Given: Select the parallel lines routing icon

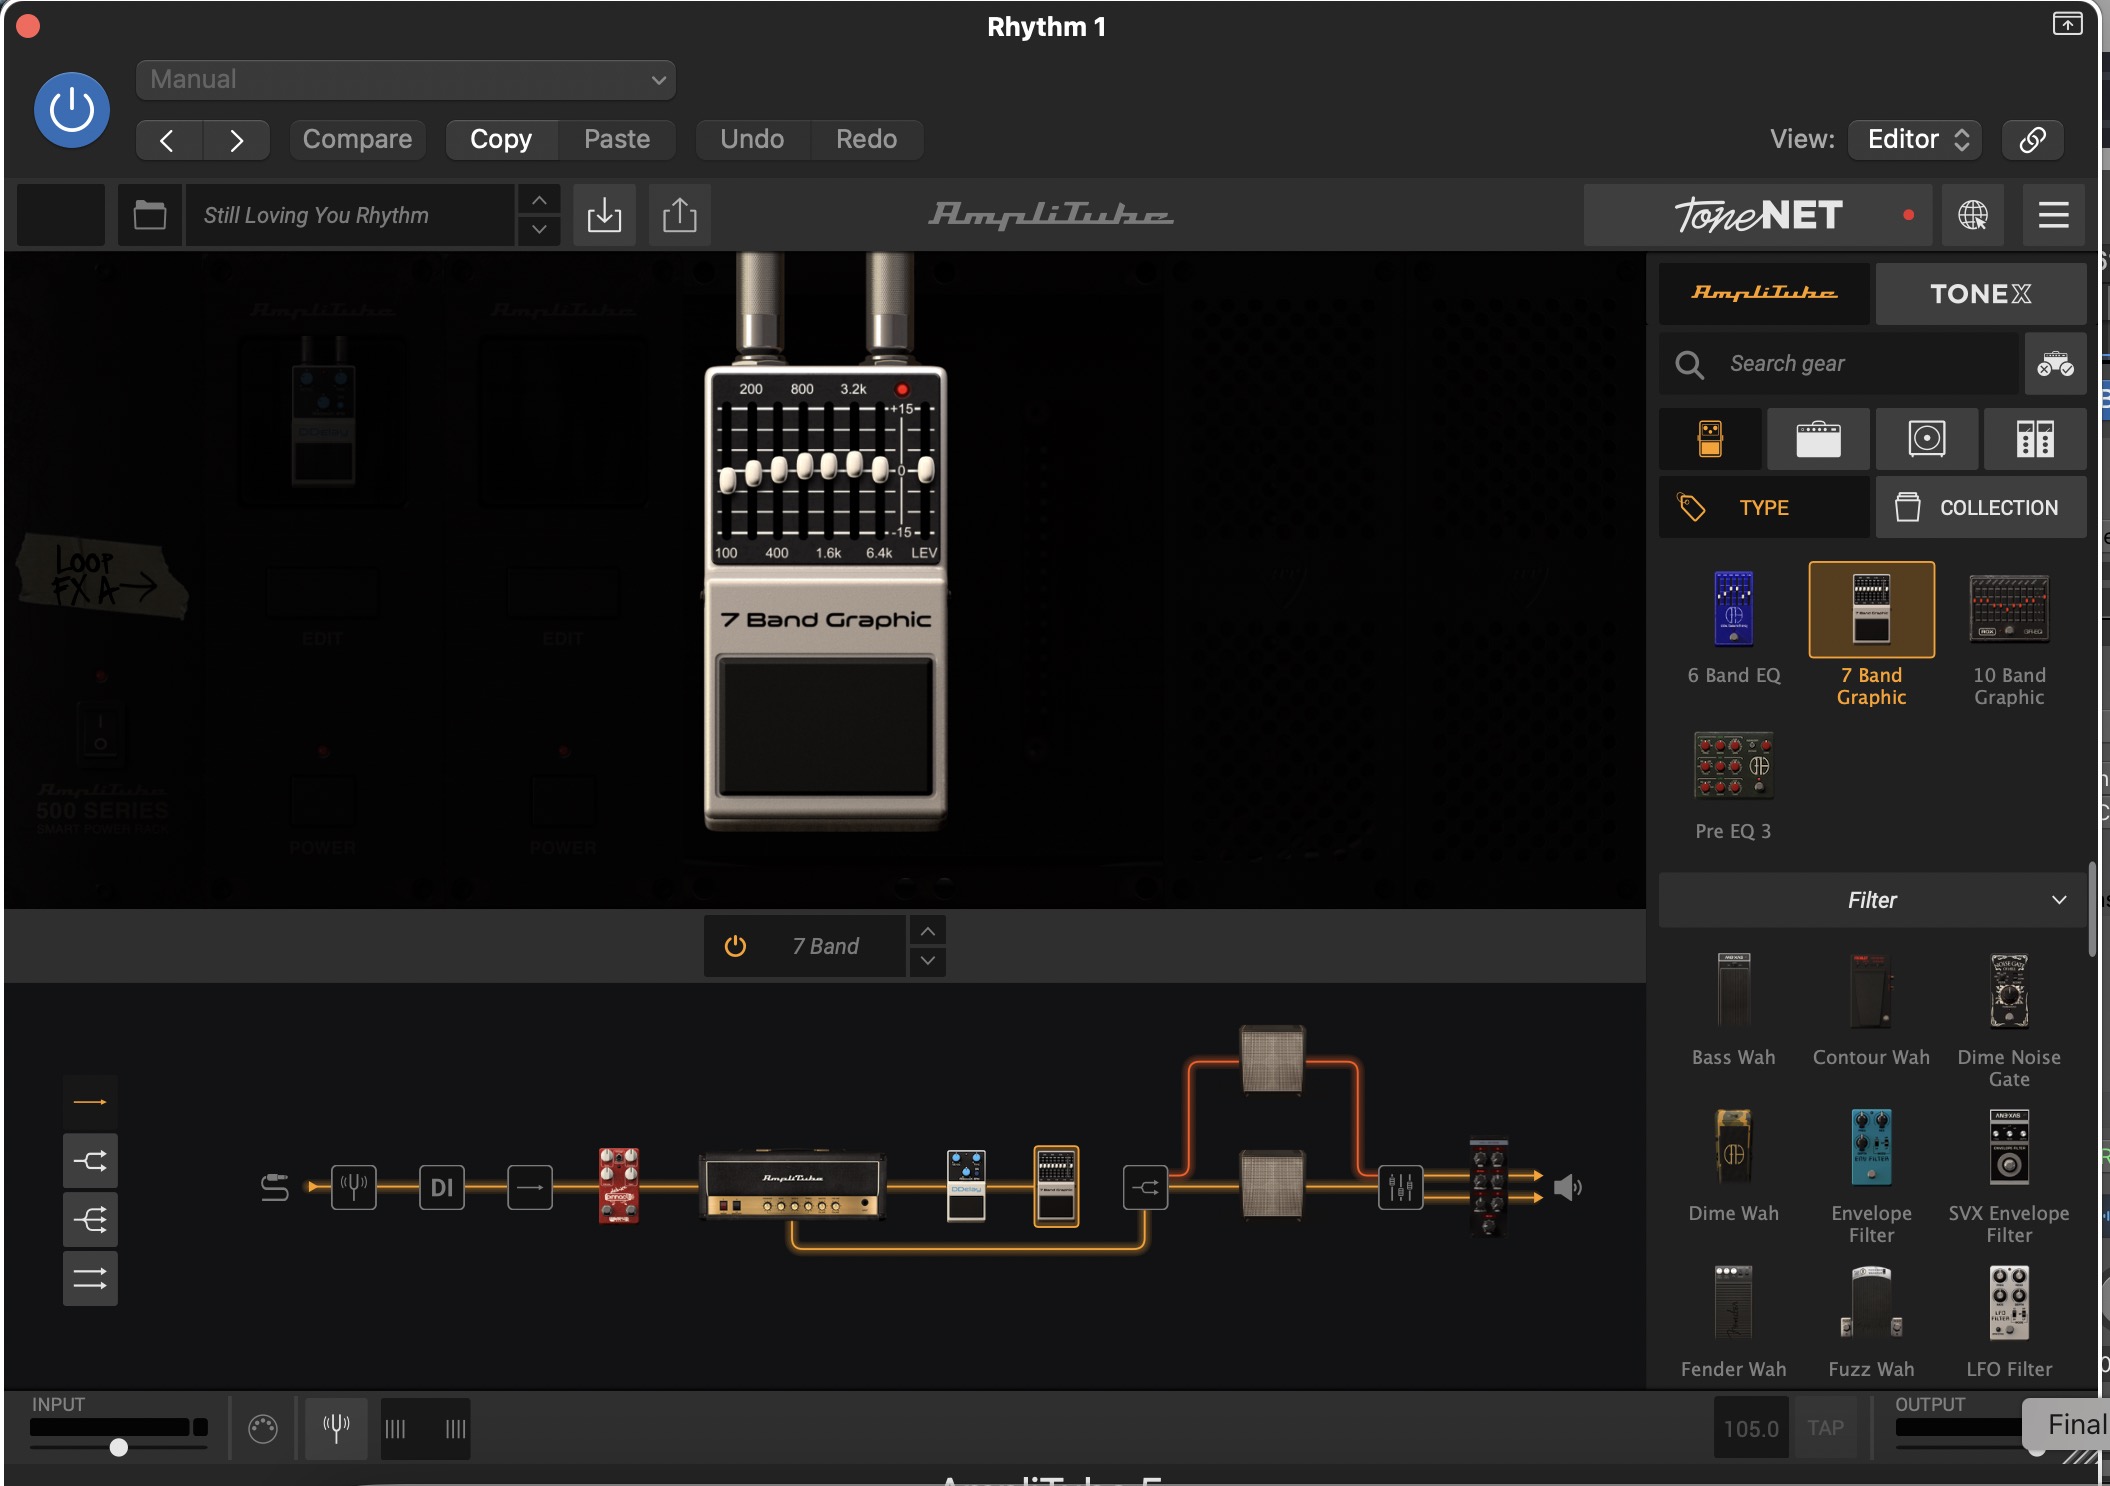Looking at the screenshot, I should click(90, 1278).
